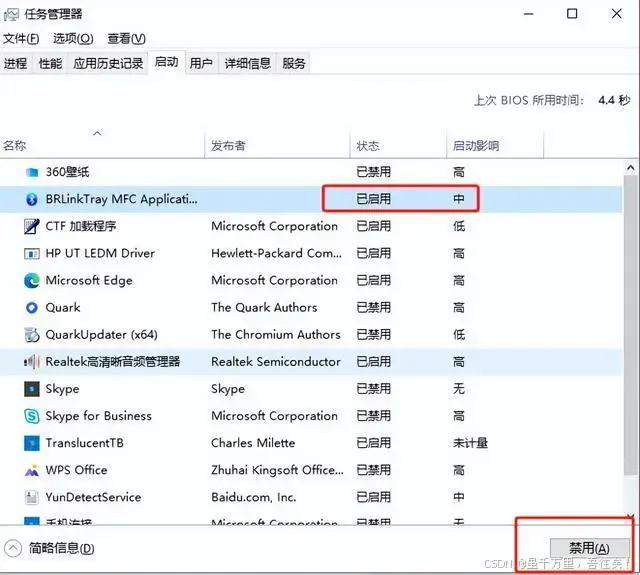Open the 选项(O) menu
This screenshot has height=575, width=640.
pyautogui.click(x=73, y=39)
